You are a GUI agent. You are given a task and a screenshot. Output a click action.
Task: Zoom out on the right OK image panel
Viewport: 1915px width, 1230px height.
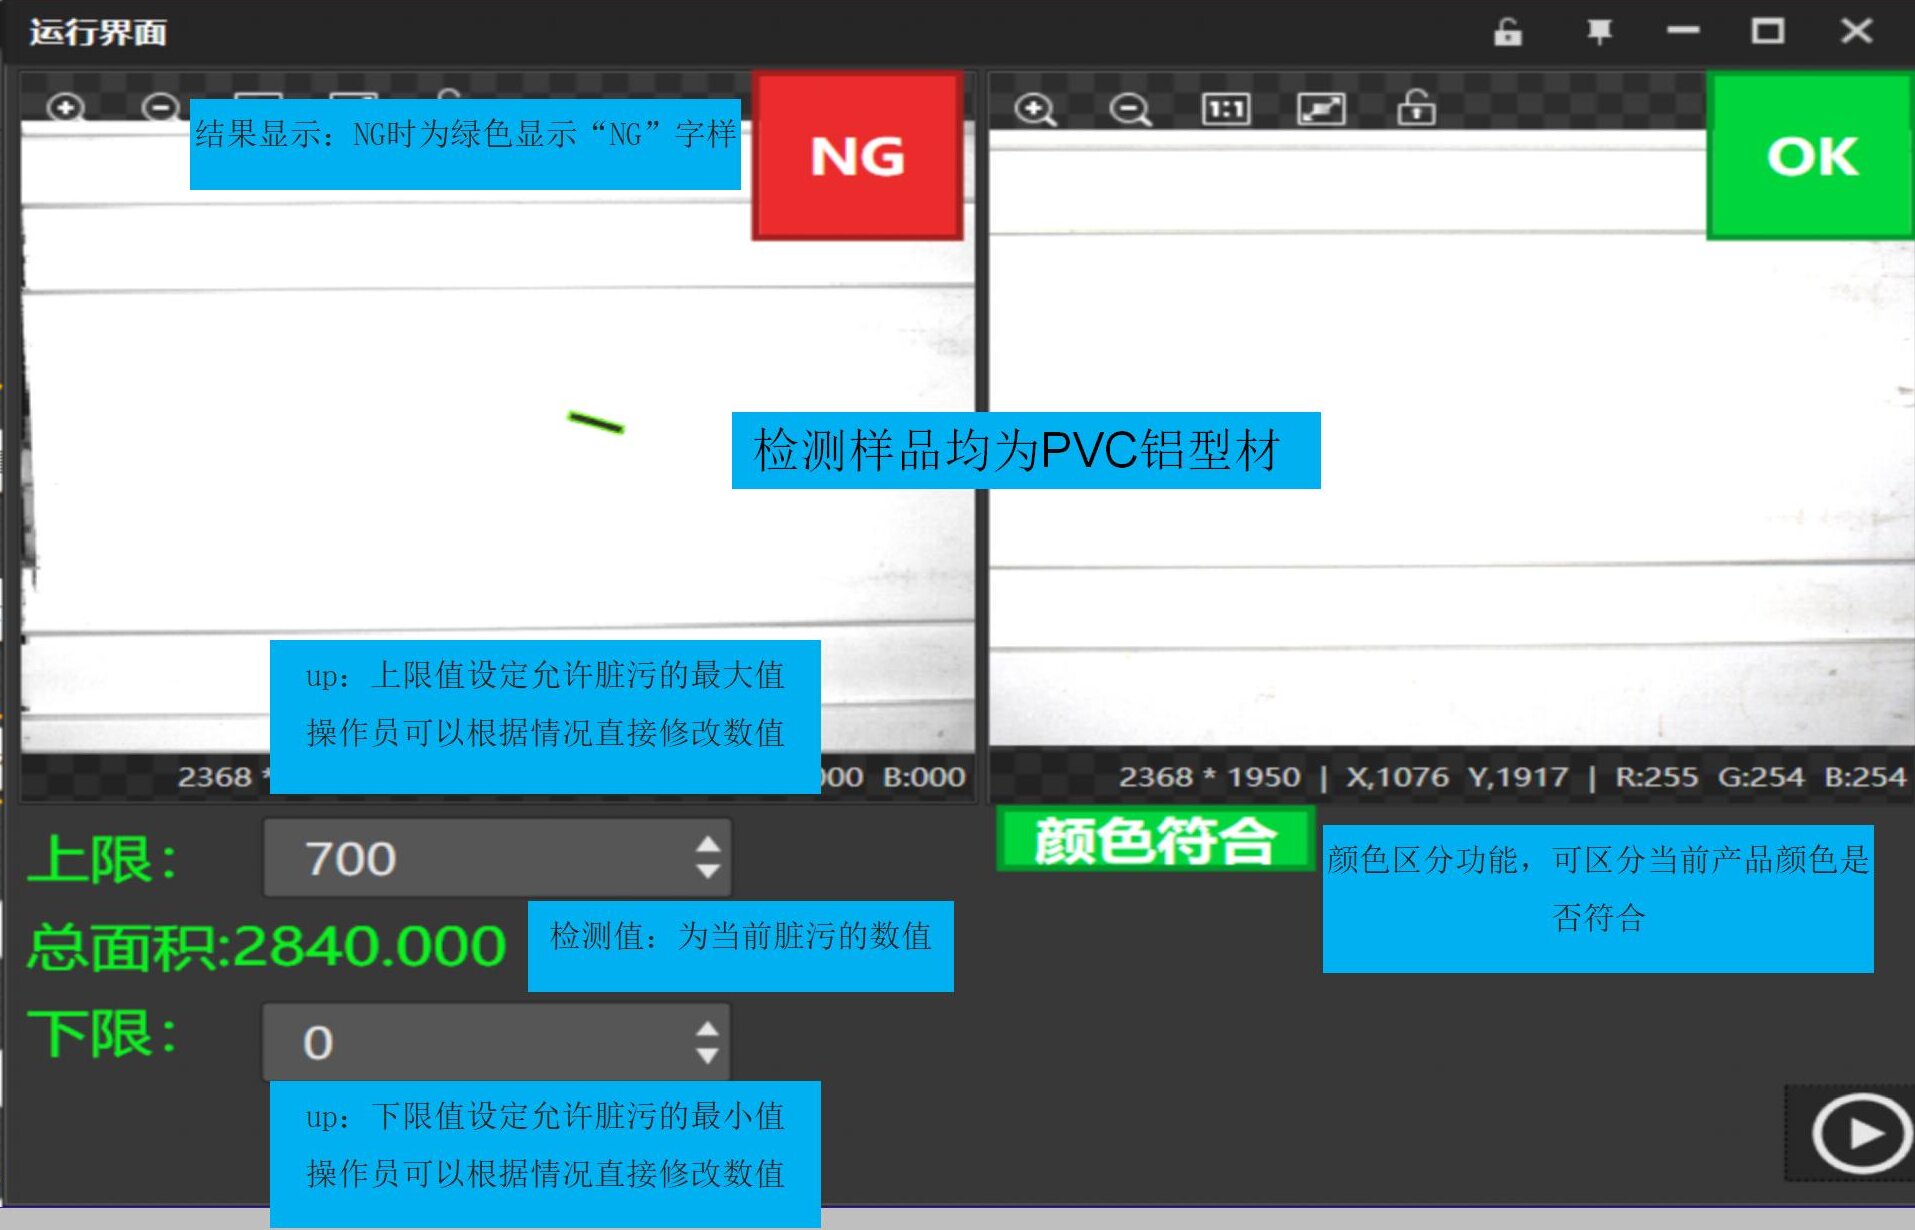coord(1128,108)
